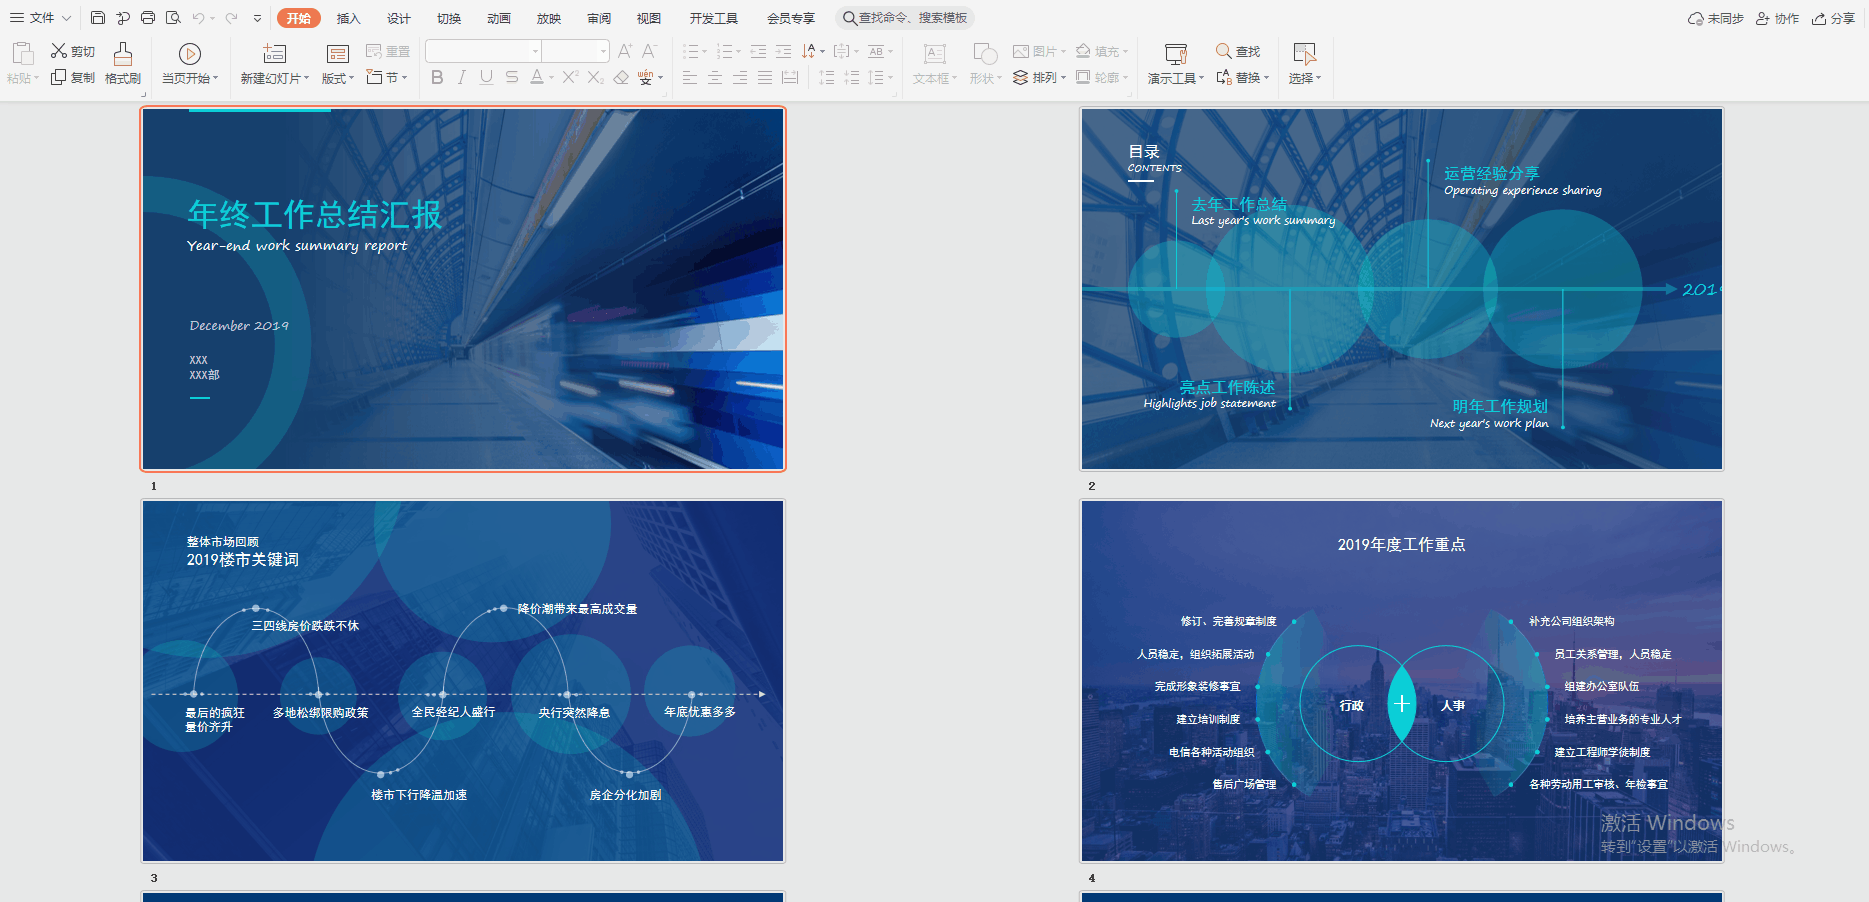Click the Paste (粘贴) clipboard icon
Viewport: 1869px width, 902px height.
tap(22, 53)
